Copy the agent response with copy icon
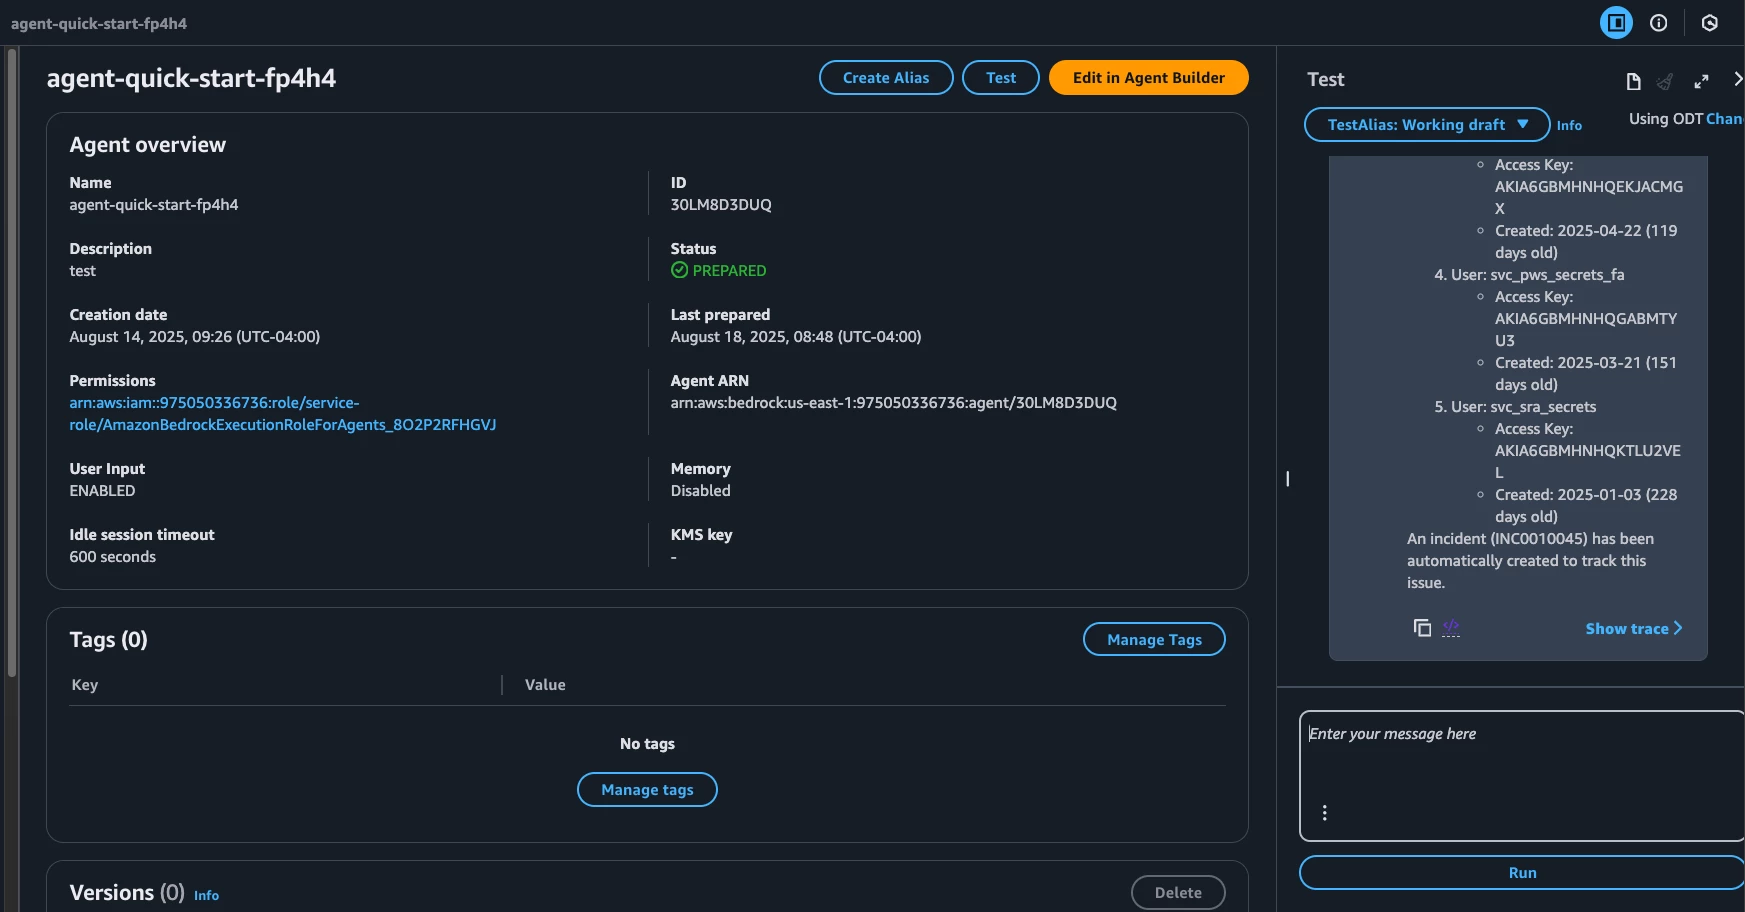The height and width of the screenshot is (912, 1745). 1422,628
